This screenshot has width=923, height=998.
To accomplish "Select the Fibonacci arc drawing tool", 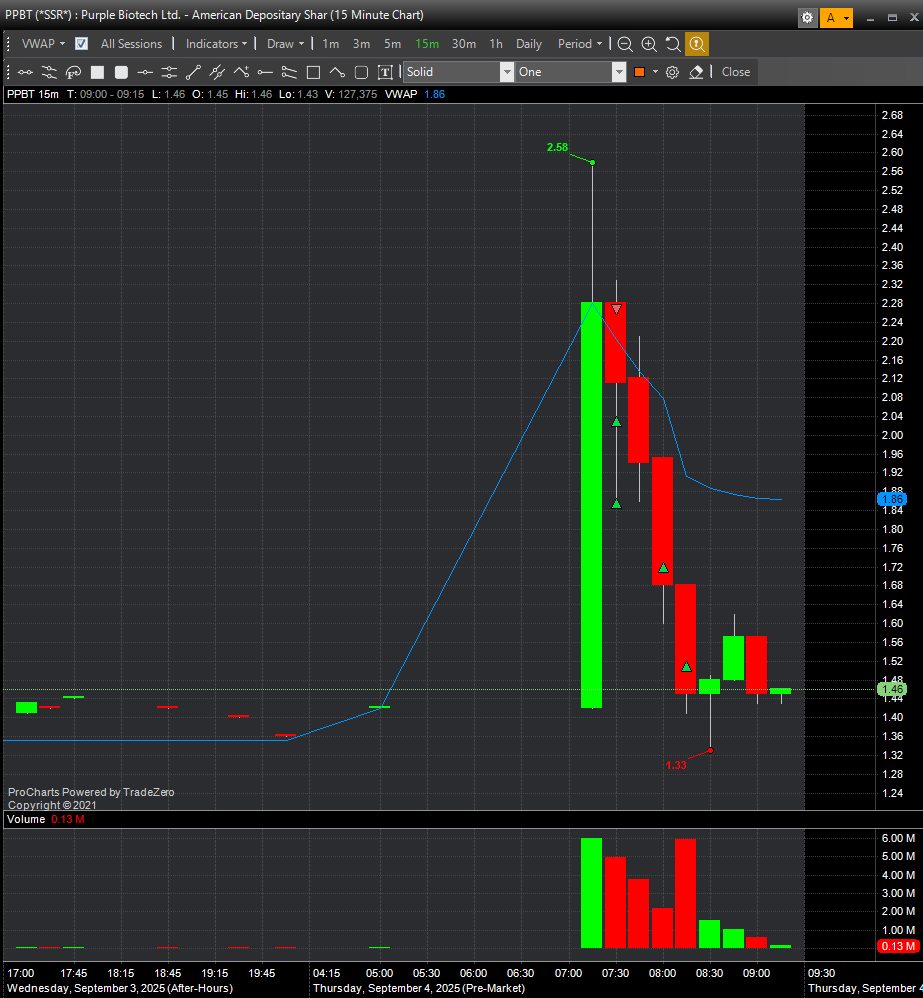I will click(x=73, y=72).
